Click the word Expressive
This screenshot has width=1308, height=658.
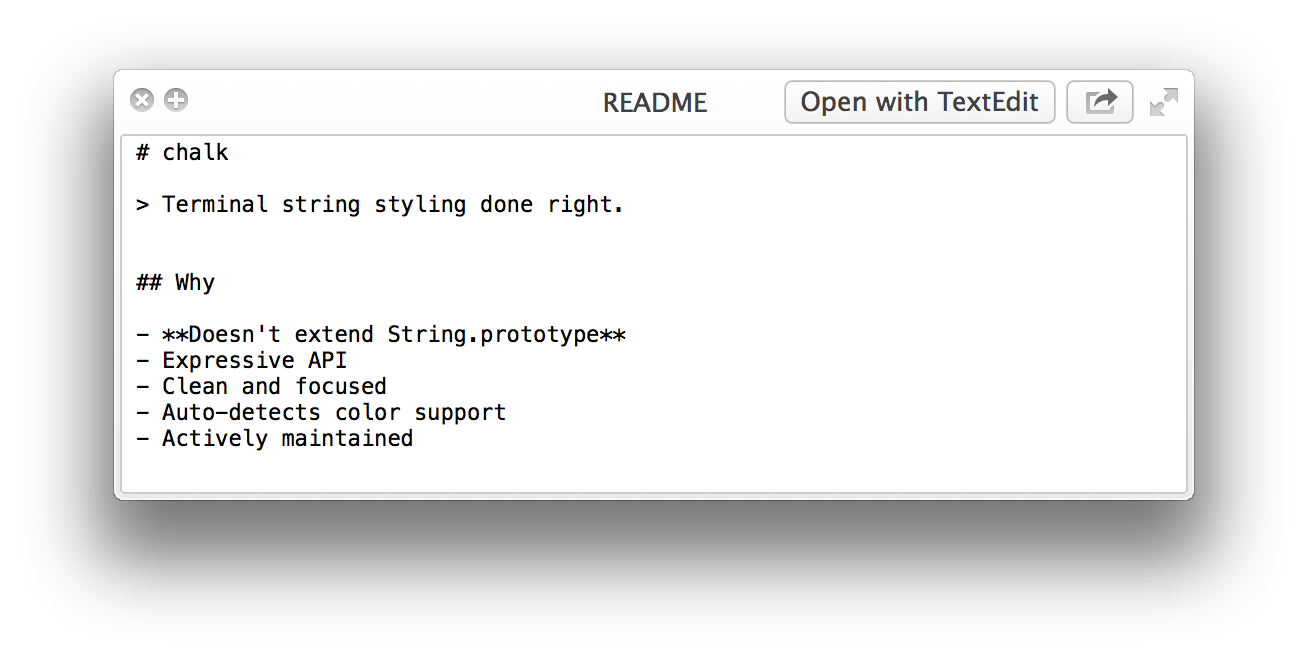229,361
